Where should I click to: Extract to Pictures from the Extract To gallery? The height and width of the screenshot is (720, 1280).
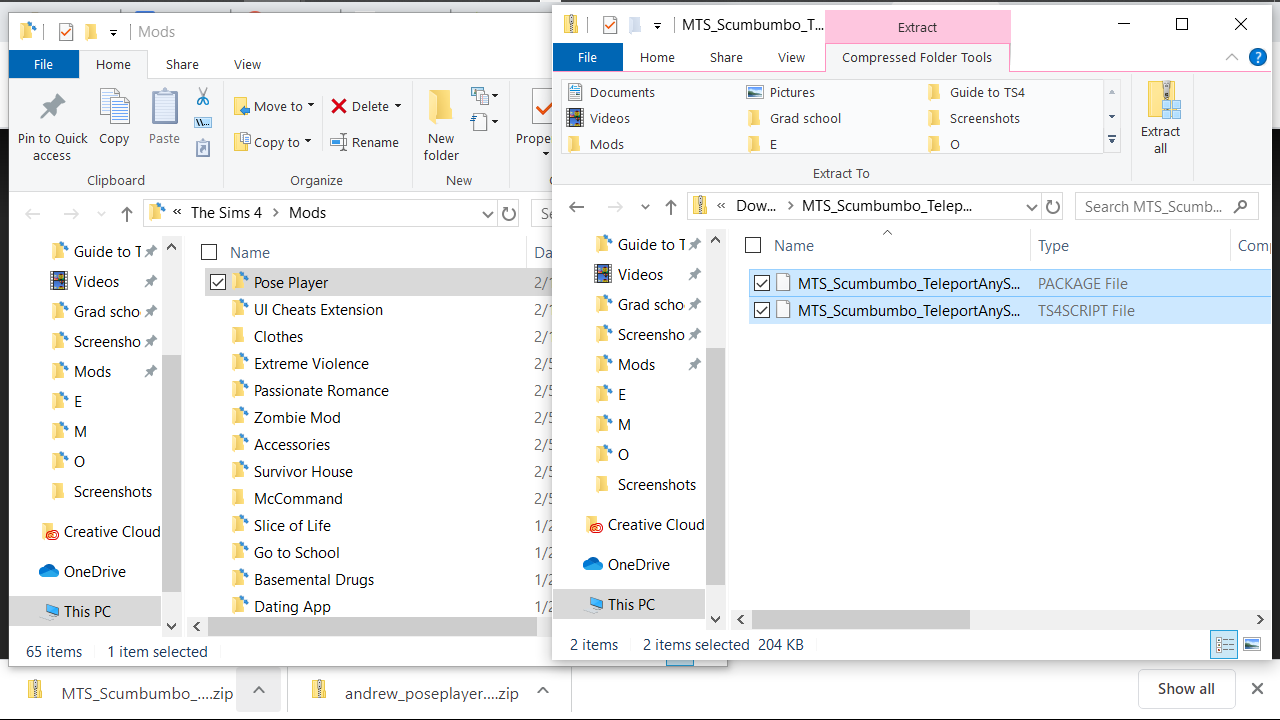[x=781, y=92]
